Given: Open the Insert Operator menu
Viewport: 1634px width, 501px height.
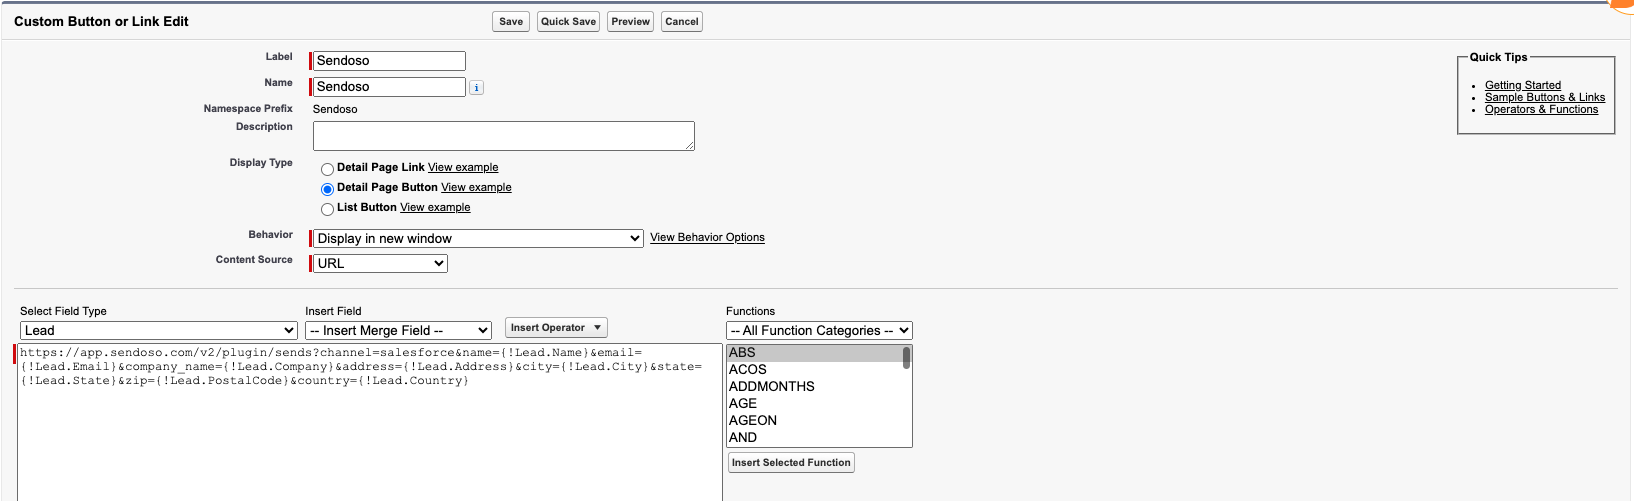Looking at the screenshot, I should coord(556,328).
